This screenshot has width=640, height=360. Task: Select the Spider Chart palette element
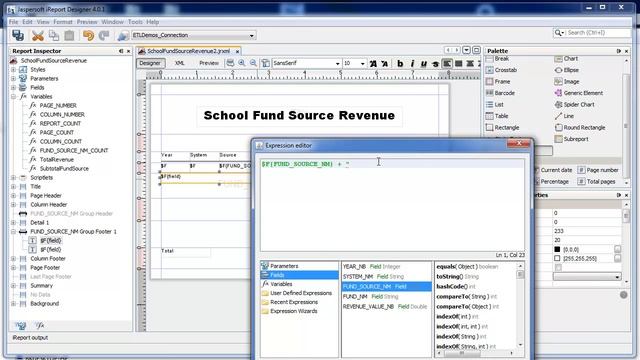[574, 104]
